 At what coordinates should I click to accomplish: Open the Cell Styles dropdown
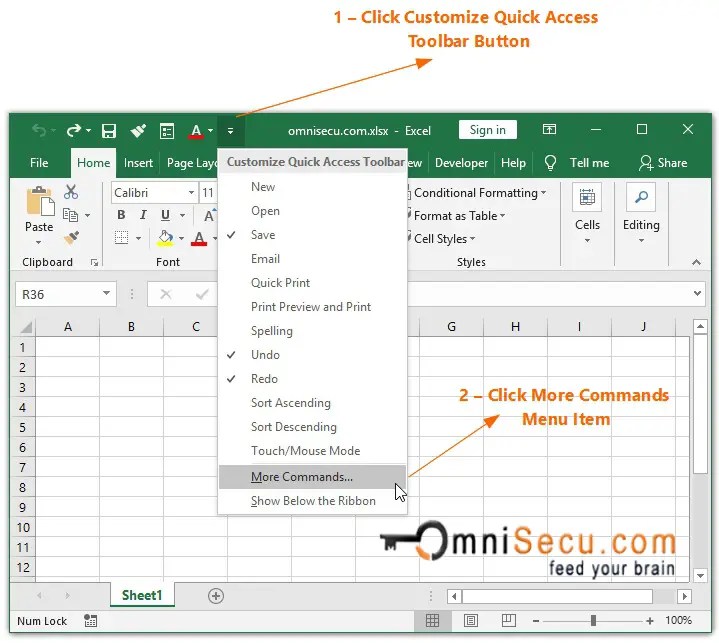pyautogui.click(x=442, y=238)
